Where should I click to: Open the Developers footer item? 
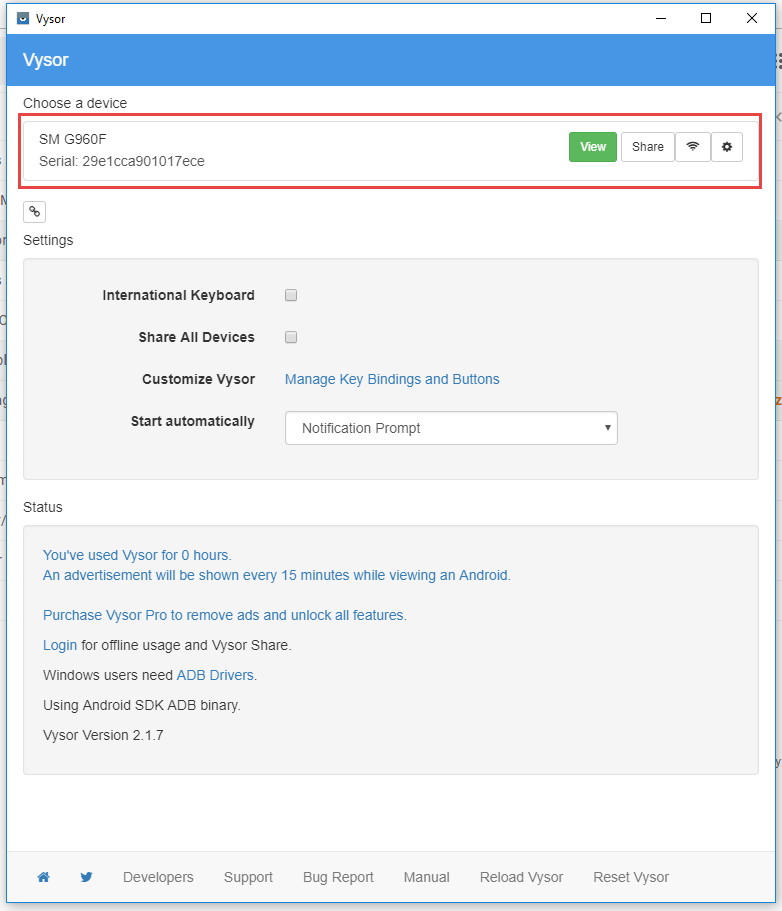click(x=158, y=877)
